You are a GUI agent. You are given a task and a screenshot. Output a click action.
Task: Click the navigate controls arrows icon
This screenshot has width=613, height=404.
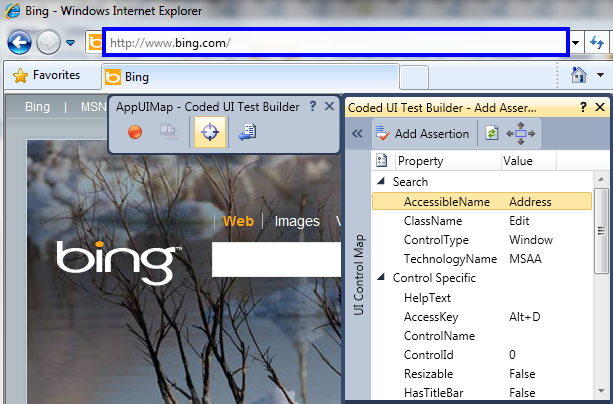pyautogui.click(x=520, y=133)
